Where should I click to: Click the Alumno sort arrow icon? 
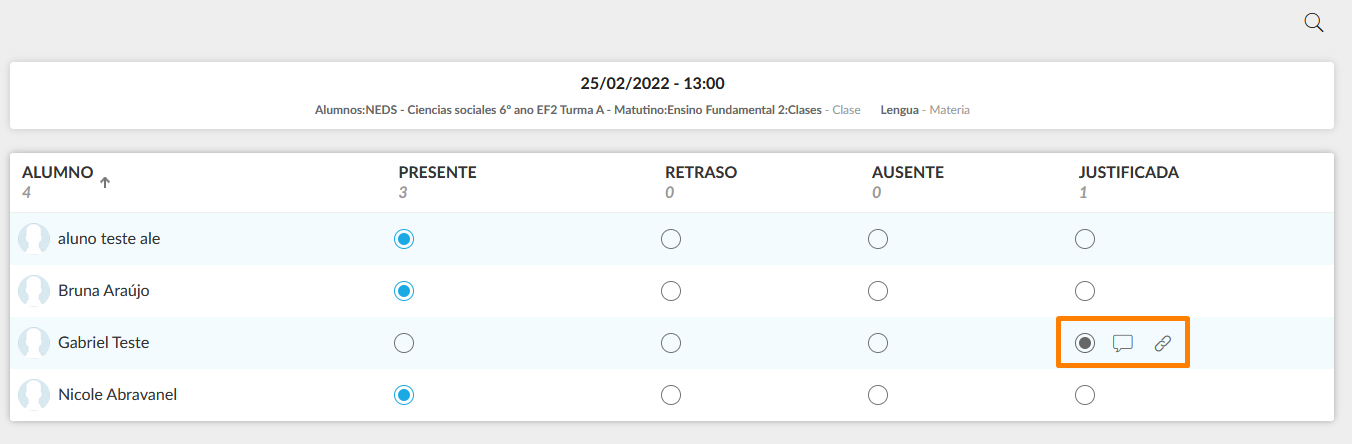click(105, 182)
